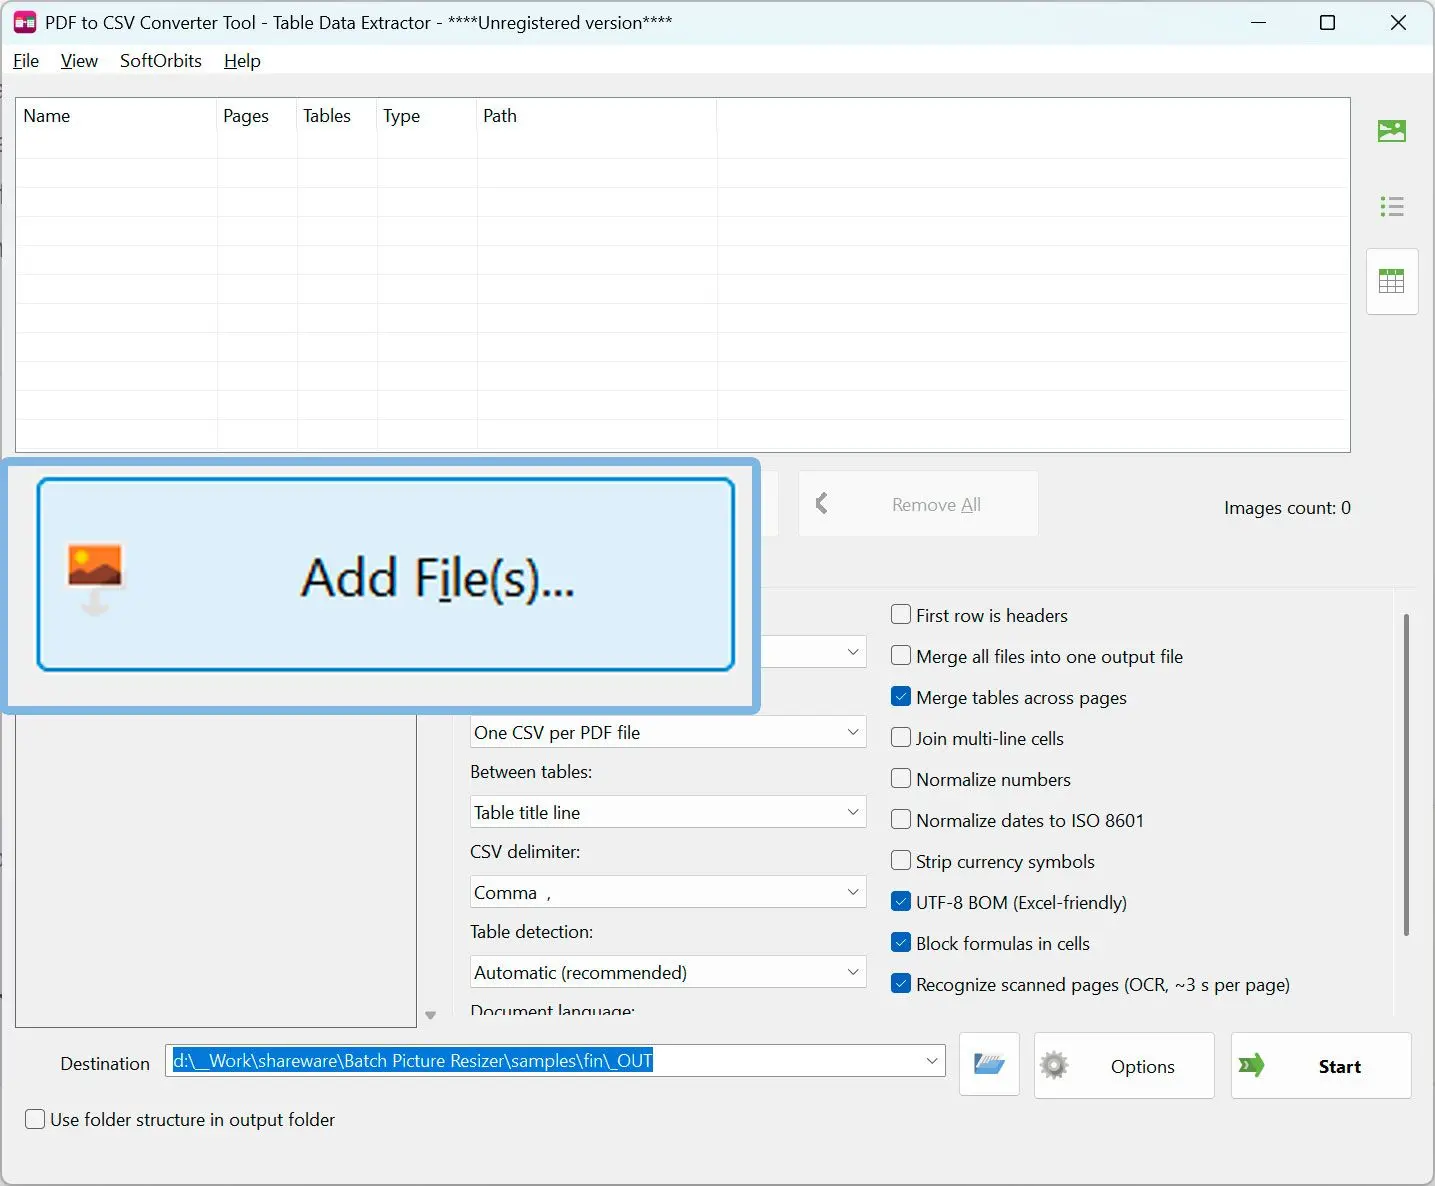Click the options panel vertical scrollbar
Viewport: 1435px width, 1186px height.
coord(1406,775)
